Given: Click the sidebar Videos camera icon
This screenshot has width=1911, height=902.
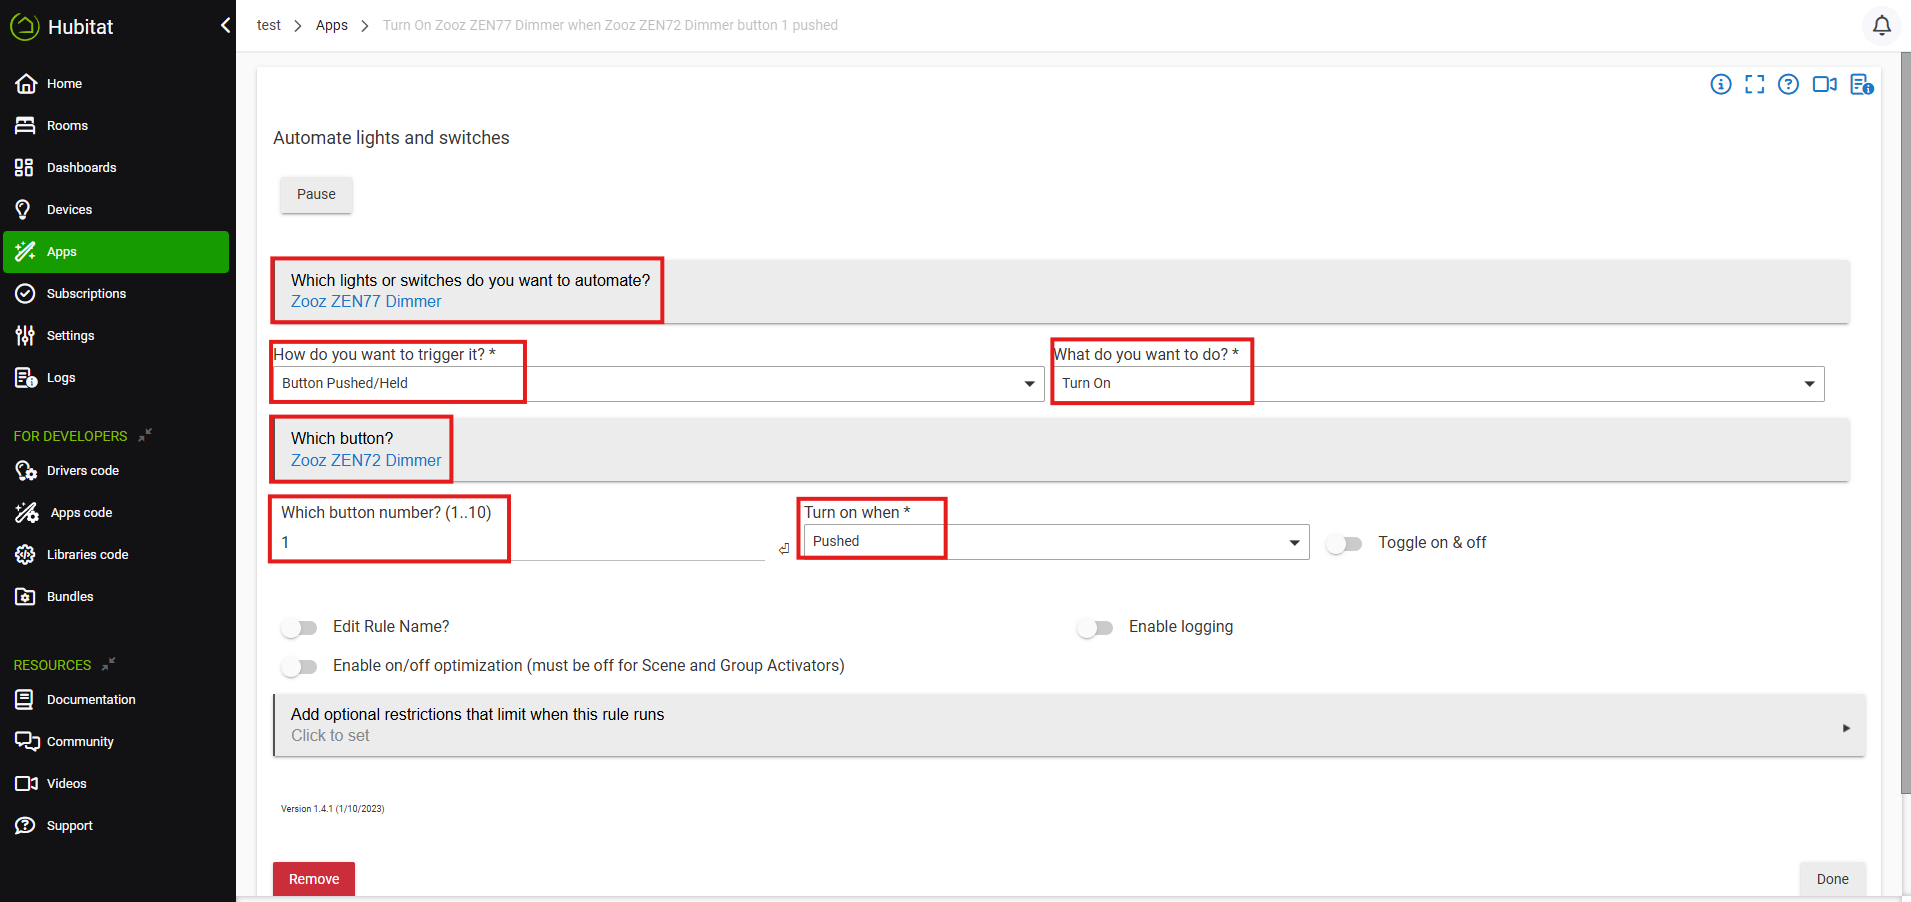Looking at the screenshot, I should (x=26, y=784).
